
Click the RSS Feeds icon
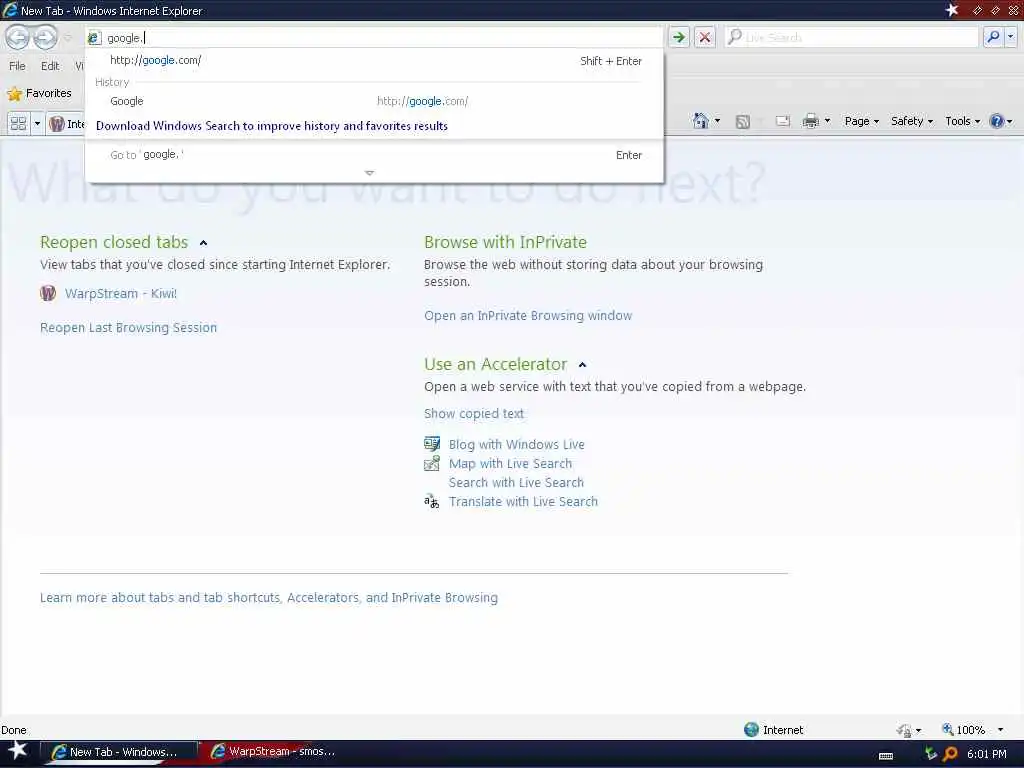pyautogui.click(x=743, y=121)
